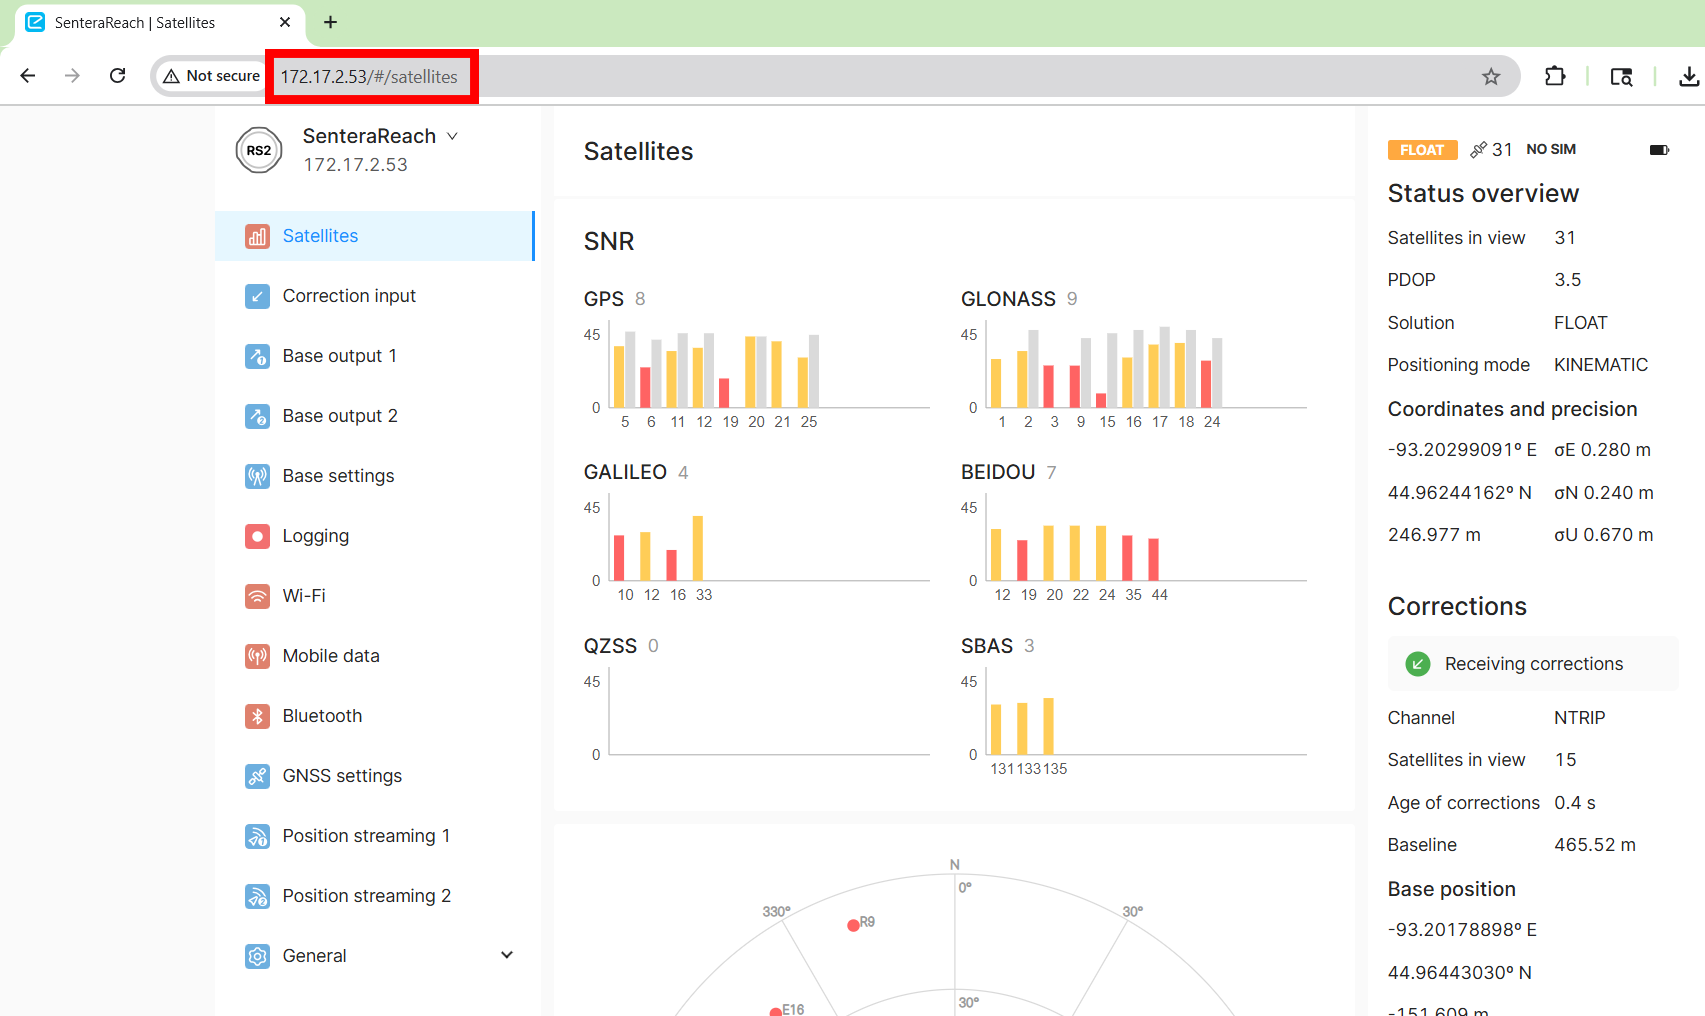Open Base output 1 page
The width and height of the screenshot is (1705, 1016).
coord(339,356)
